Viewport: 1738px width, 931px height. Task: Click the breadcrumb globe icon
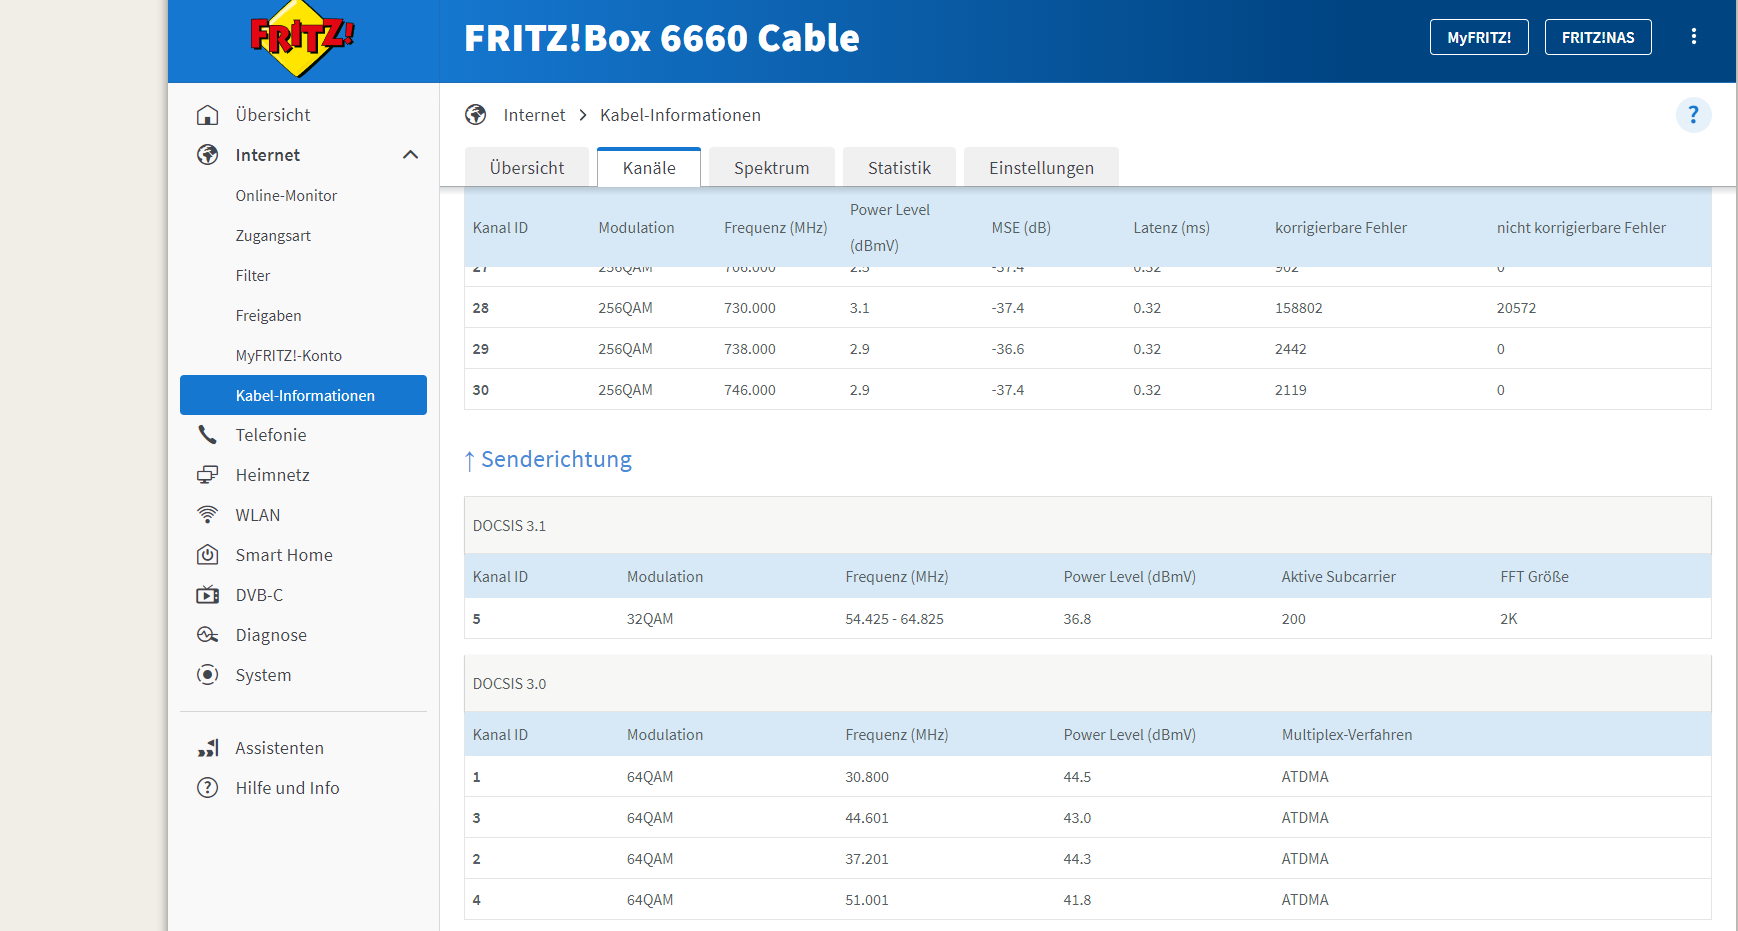pos(476,115)
